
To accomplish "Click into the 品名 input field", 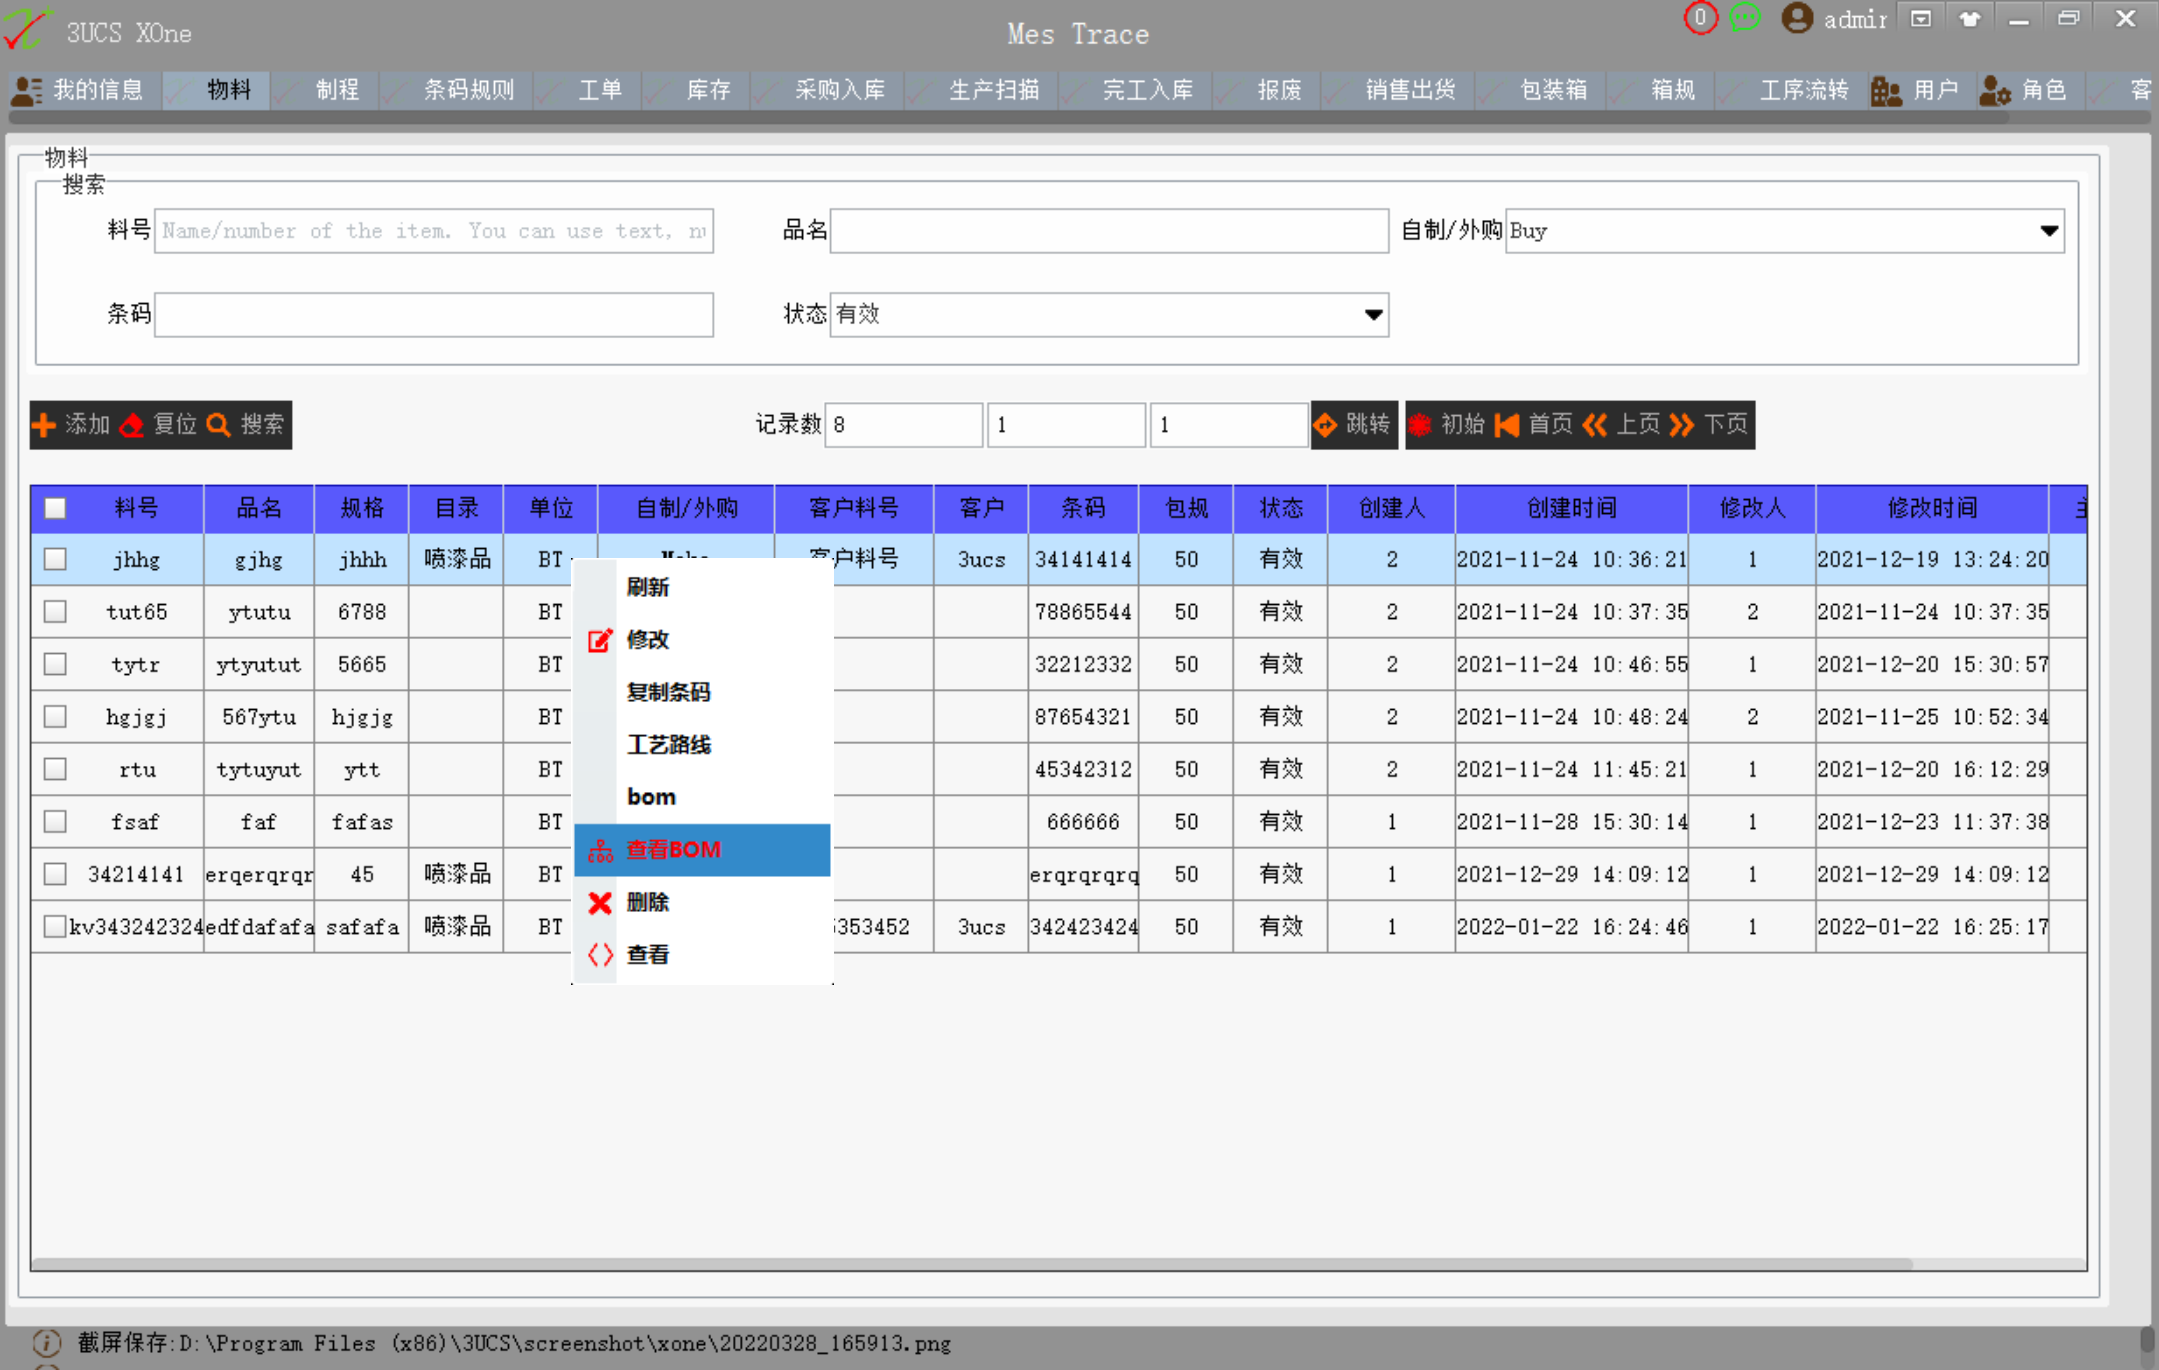I will coord(1109,231).
